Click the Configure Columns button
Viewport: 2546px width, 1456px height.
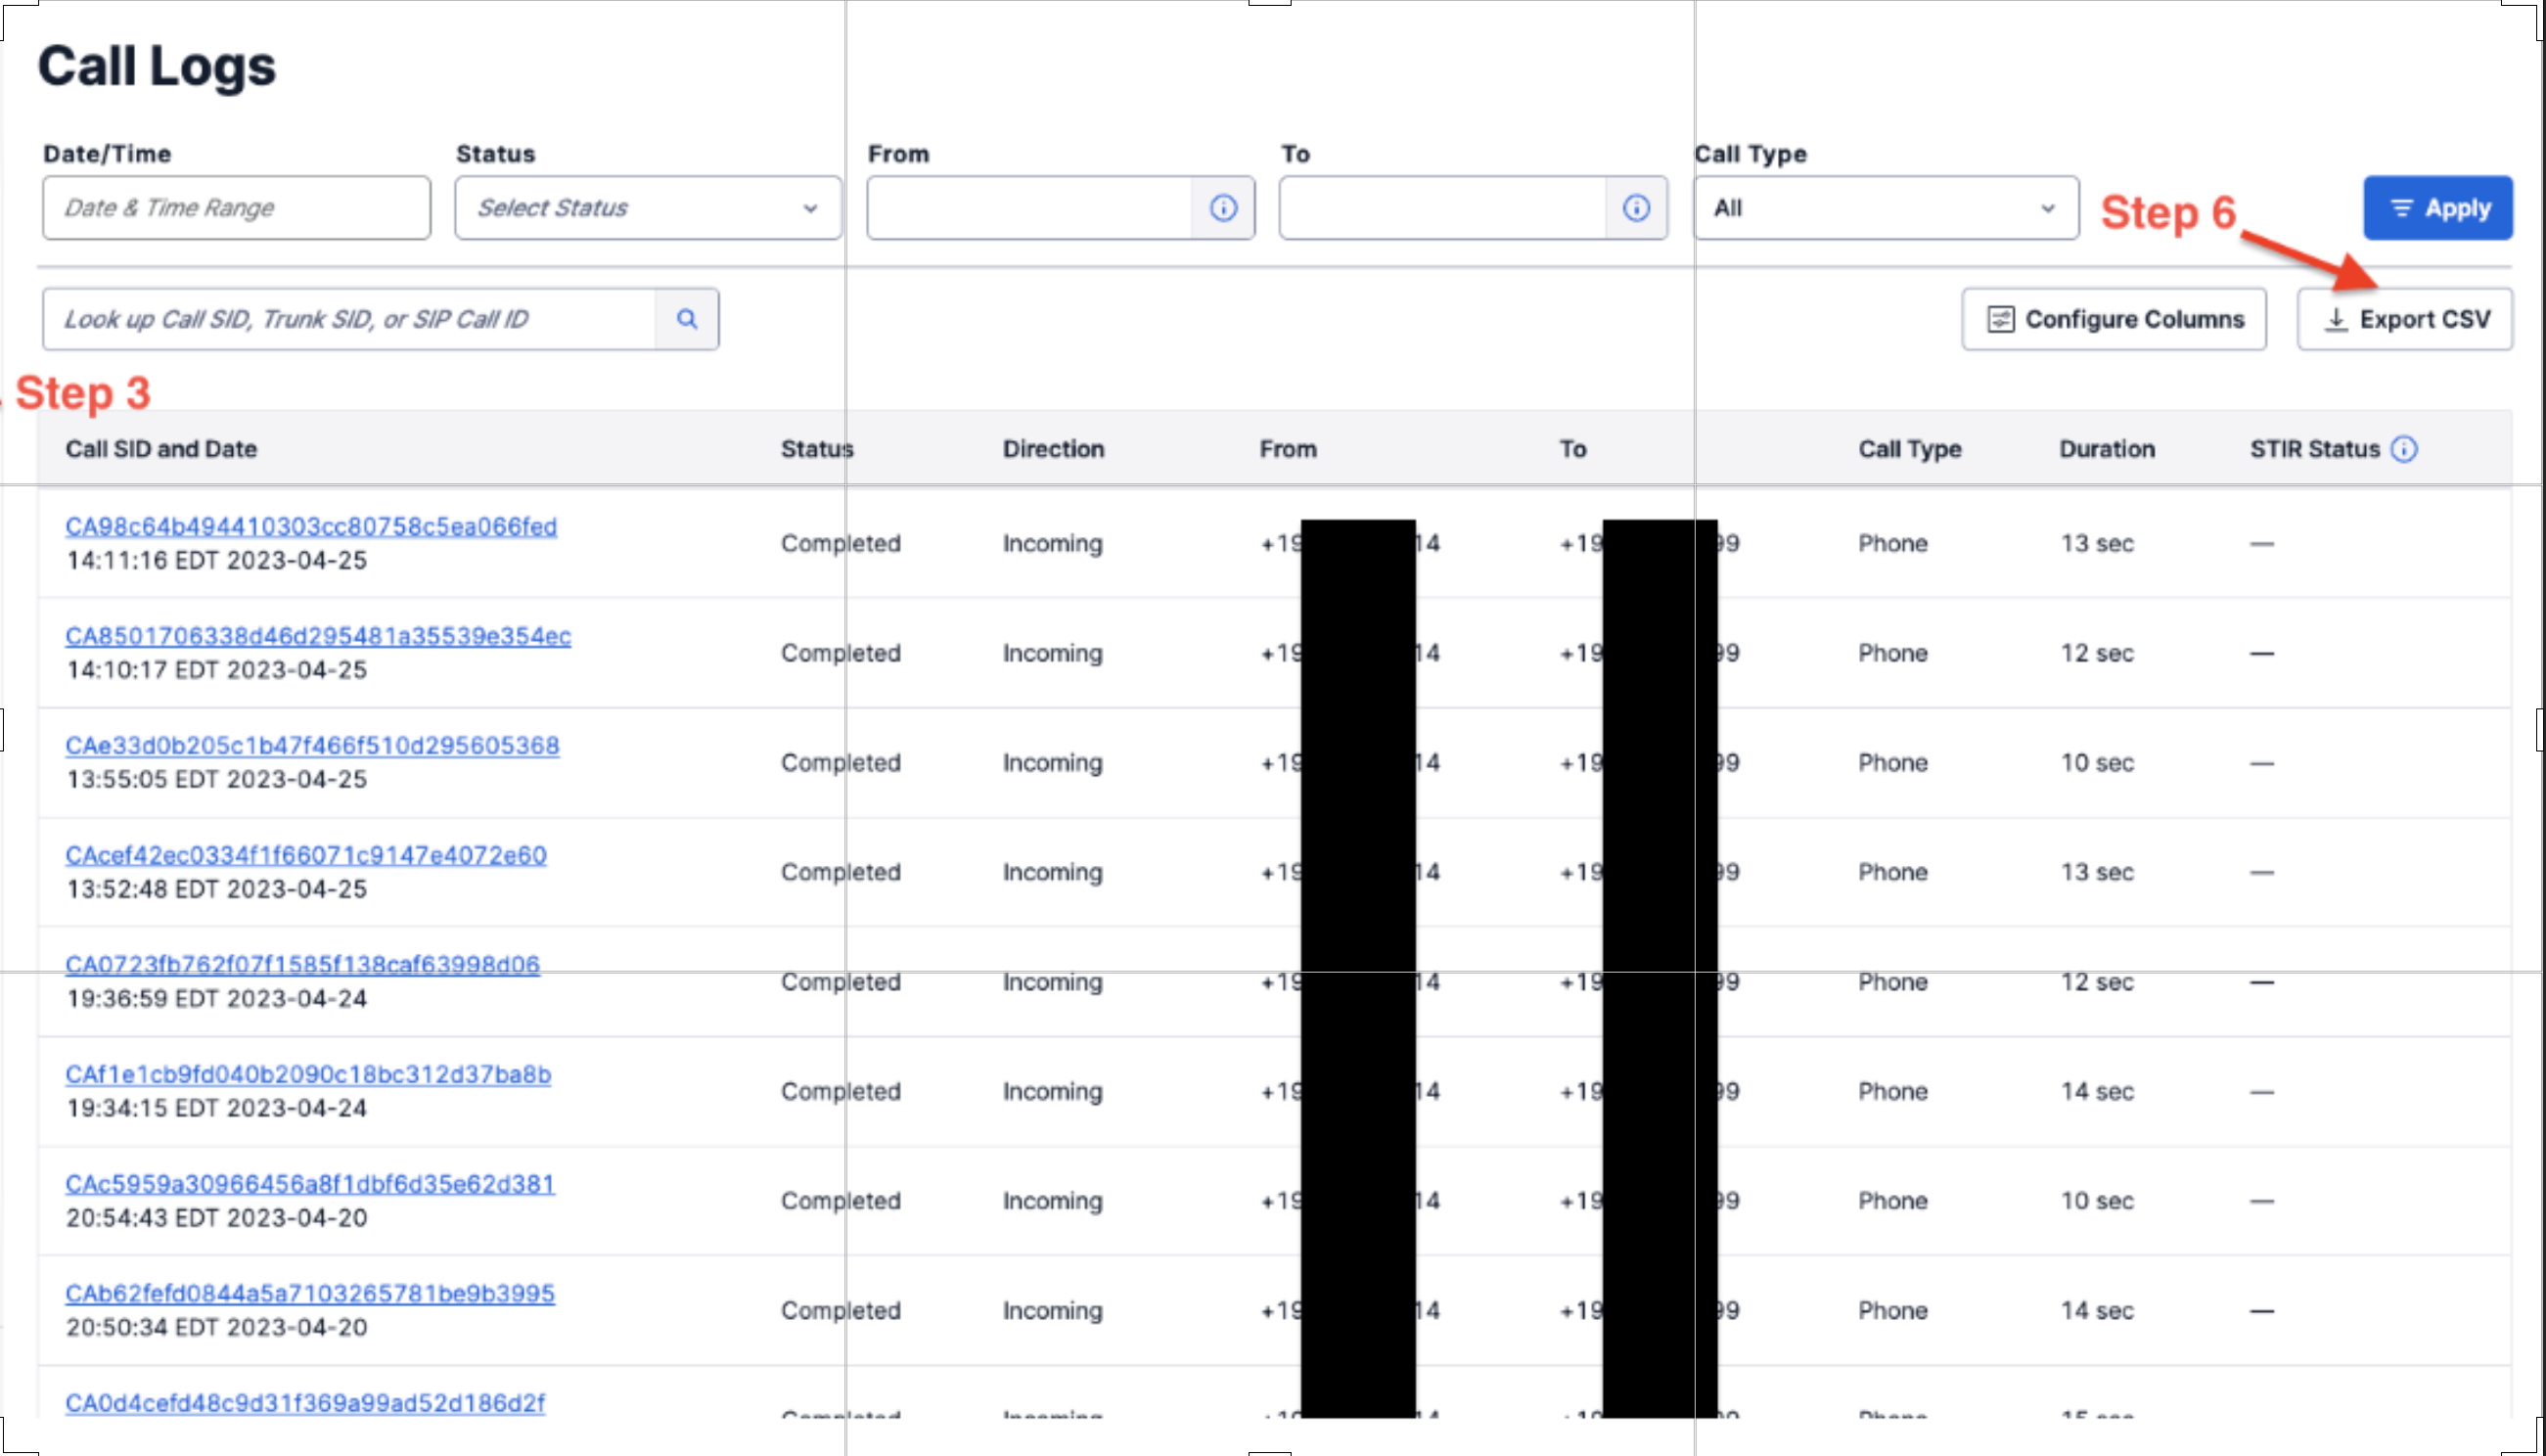tap(2114, 319)
